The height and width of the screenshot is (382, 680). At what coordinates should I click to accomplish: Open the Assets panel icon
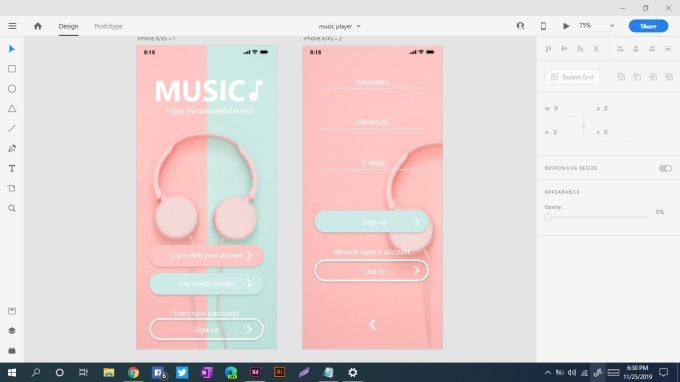point(12,311)
